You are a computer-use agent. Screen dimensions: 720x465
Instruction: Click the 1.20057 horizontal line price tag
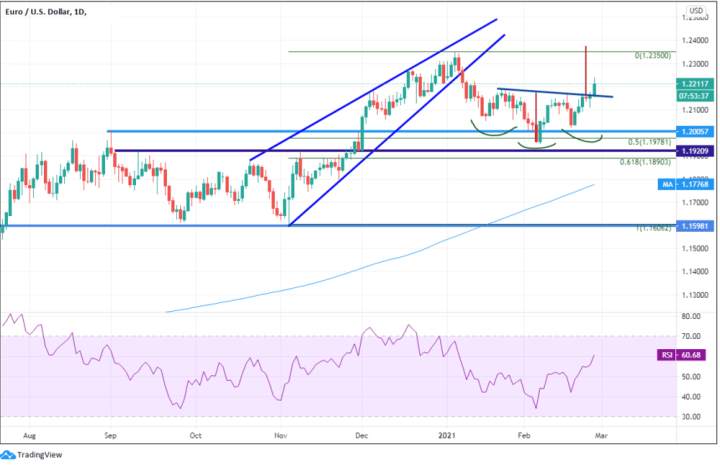pyautogui.click(x=695, y=132)
